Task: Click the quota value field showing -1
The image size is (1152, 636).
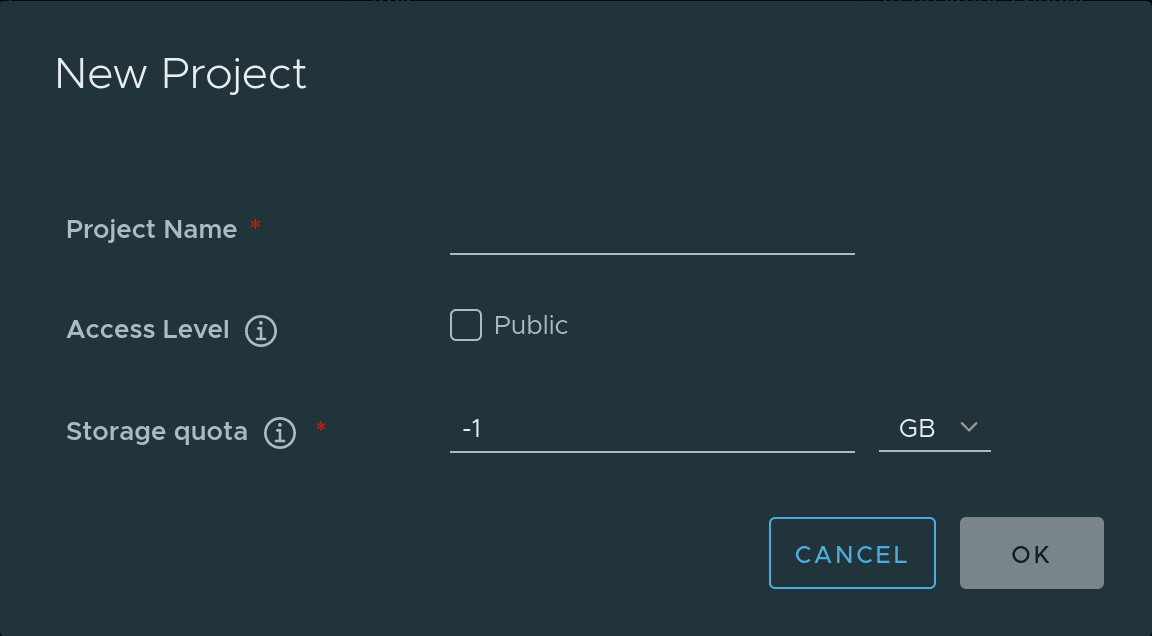Action: pos(652,429)
